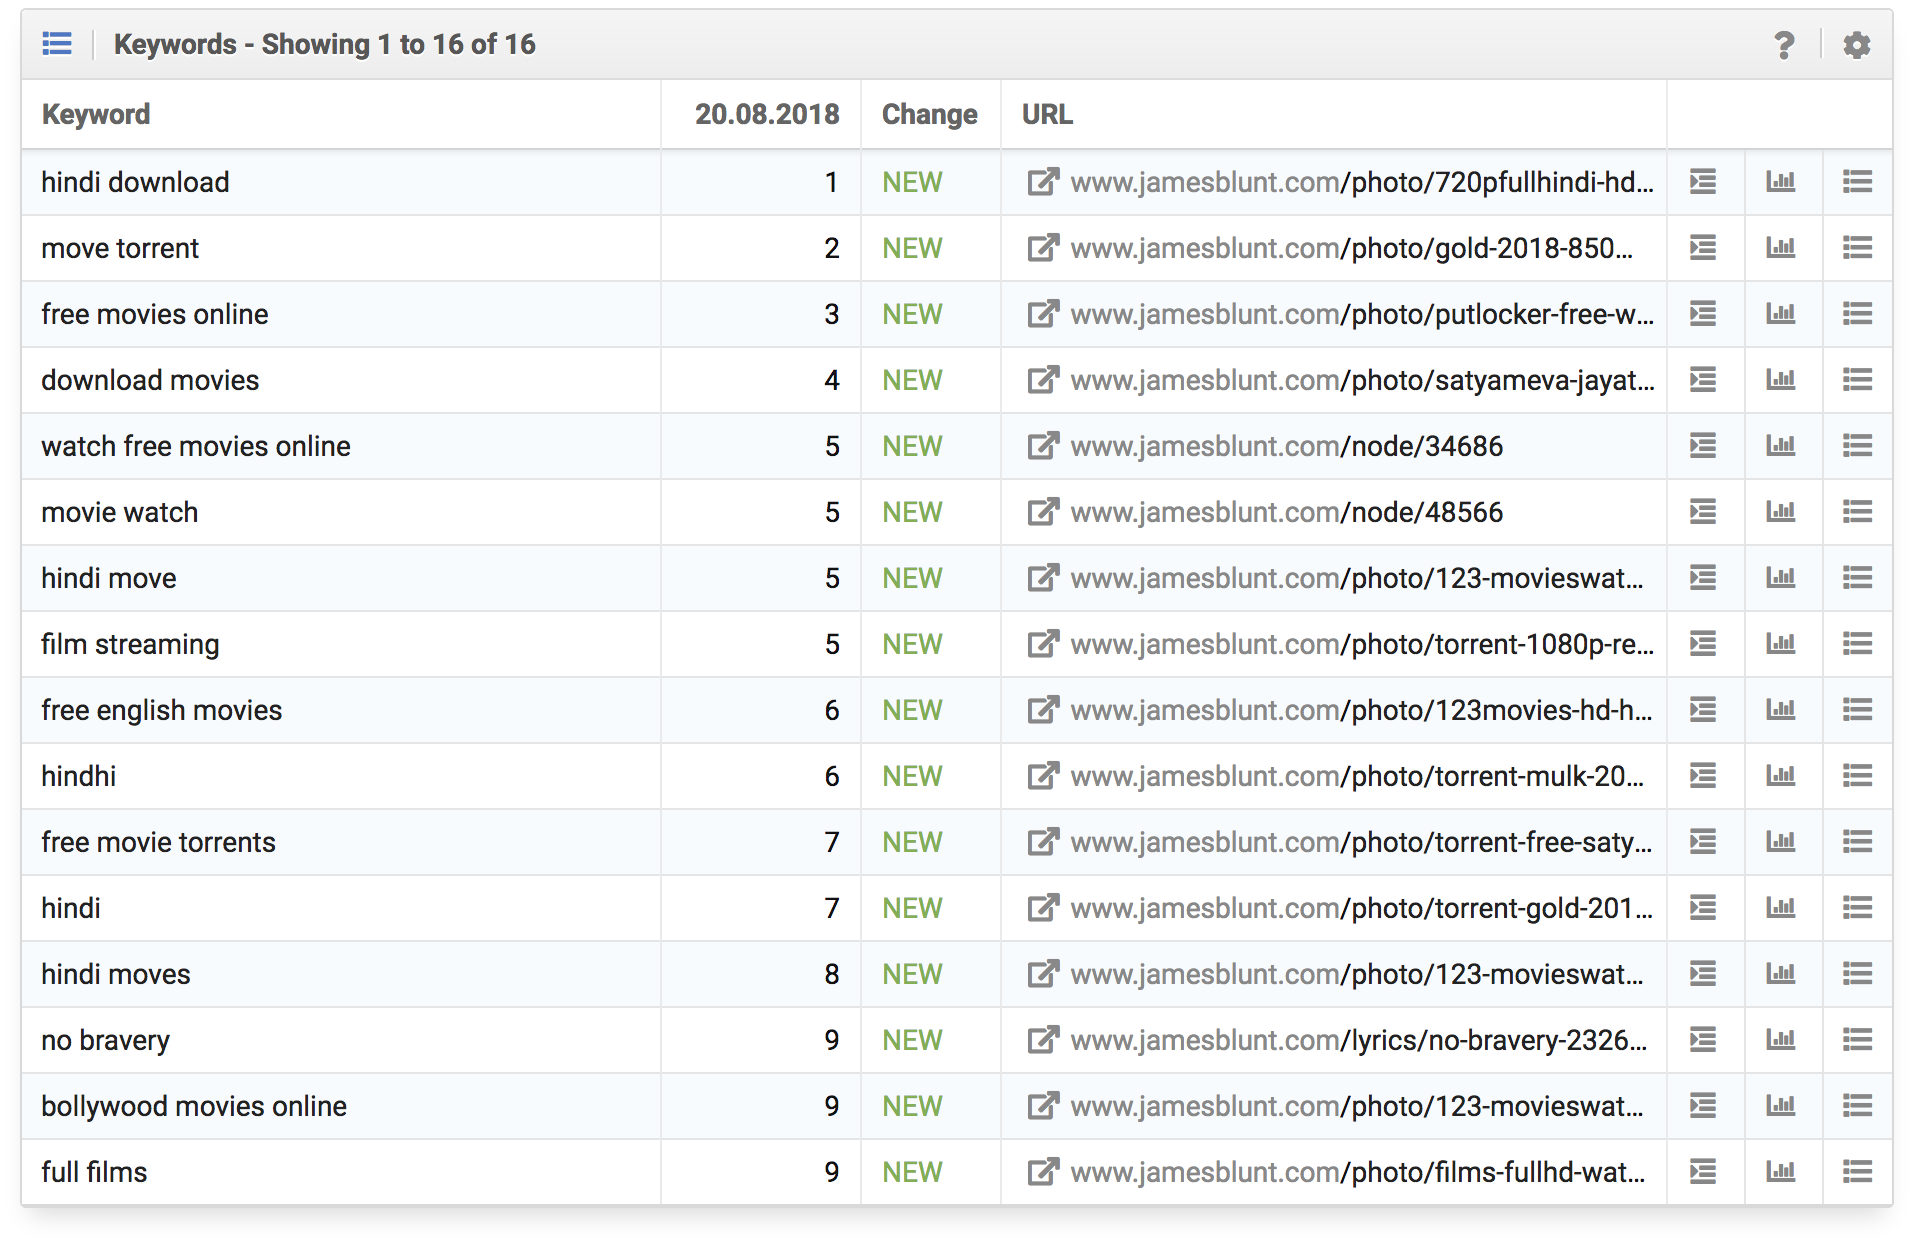Open jamesblunt.com/photo/torrent-free-saty link
The height and width of the screenshot is (1252, 1912).
[1362, 842]
